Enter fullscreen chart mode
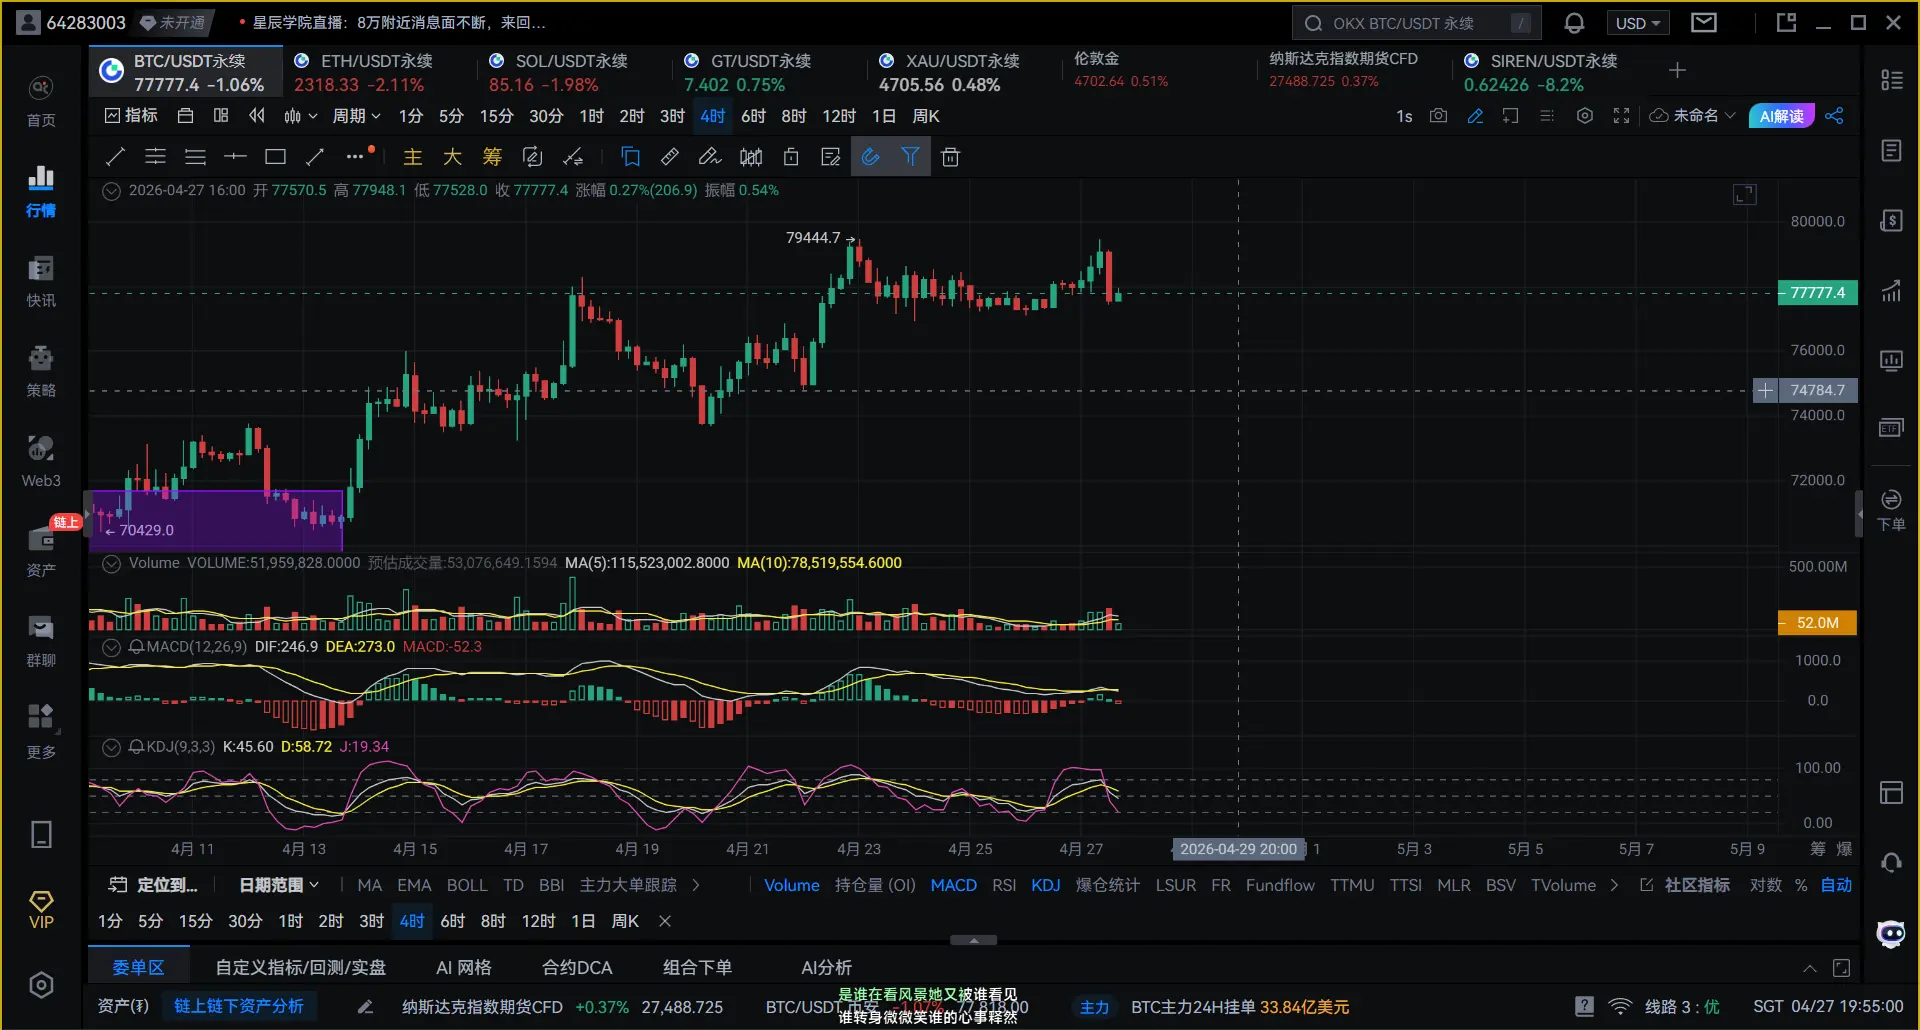Screen dimensions: 1920x1030 pyautogui.click(x=1621, y=116)
